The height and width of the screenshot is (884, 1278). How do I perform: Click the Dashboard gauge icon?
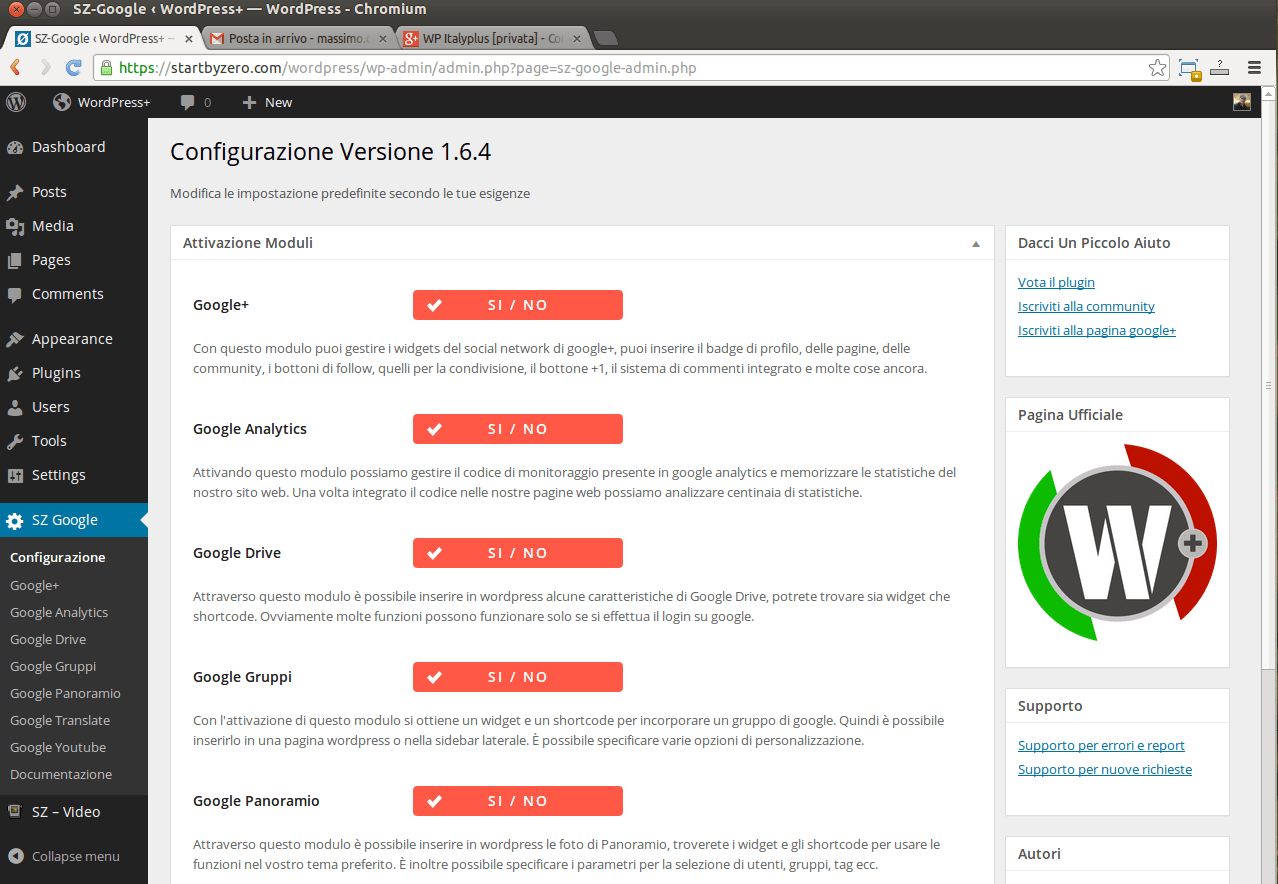15,147
